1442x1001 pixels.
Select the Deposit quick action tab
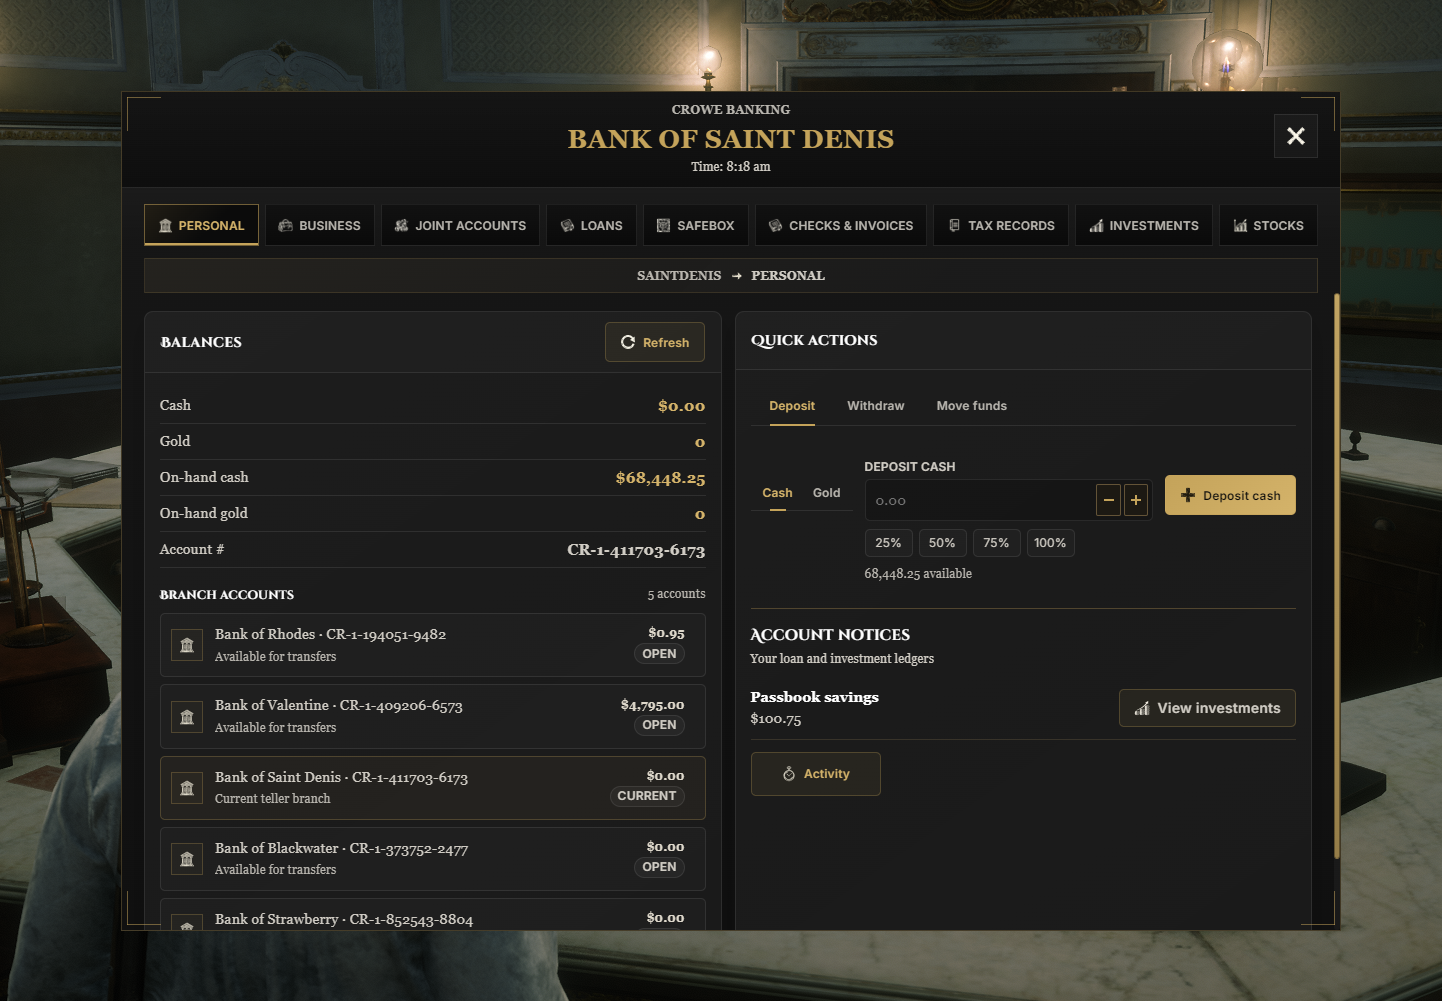[792, 406]
